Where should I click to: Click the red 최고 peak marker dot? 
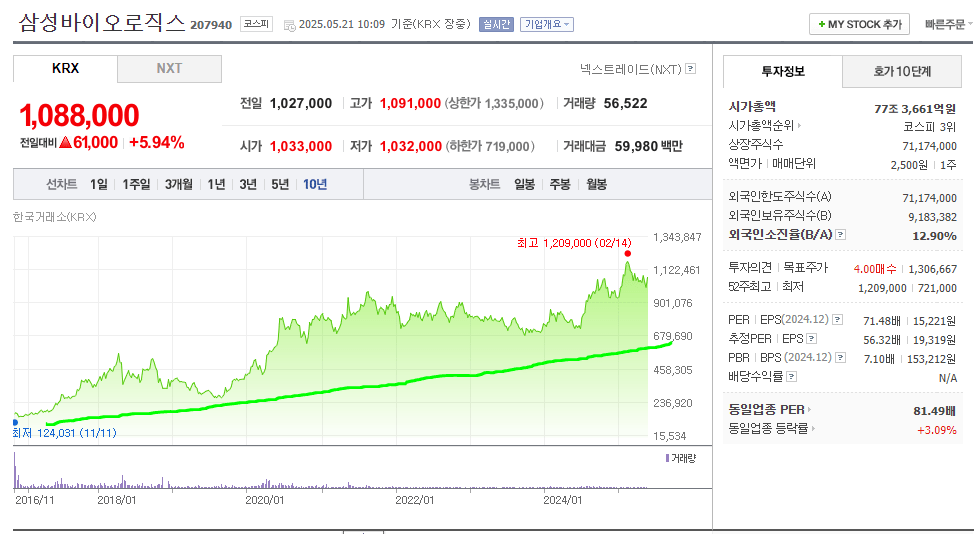coord(627,254)
